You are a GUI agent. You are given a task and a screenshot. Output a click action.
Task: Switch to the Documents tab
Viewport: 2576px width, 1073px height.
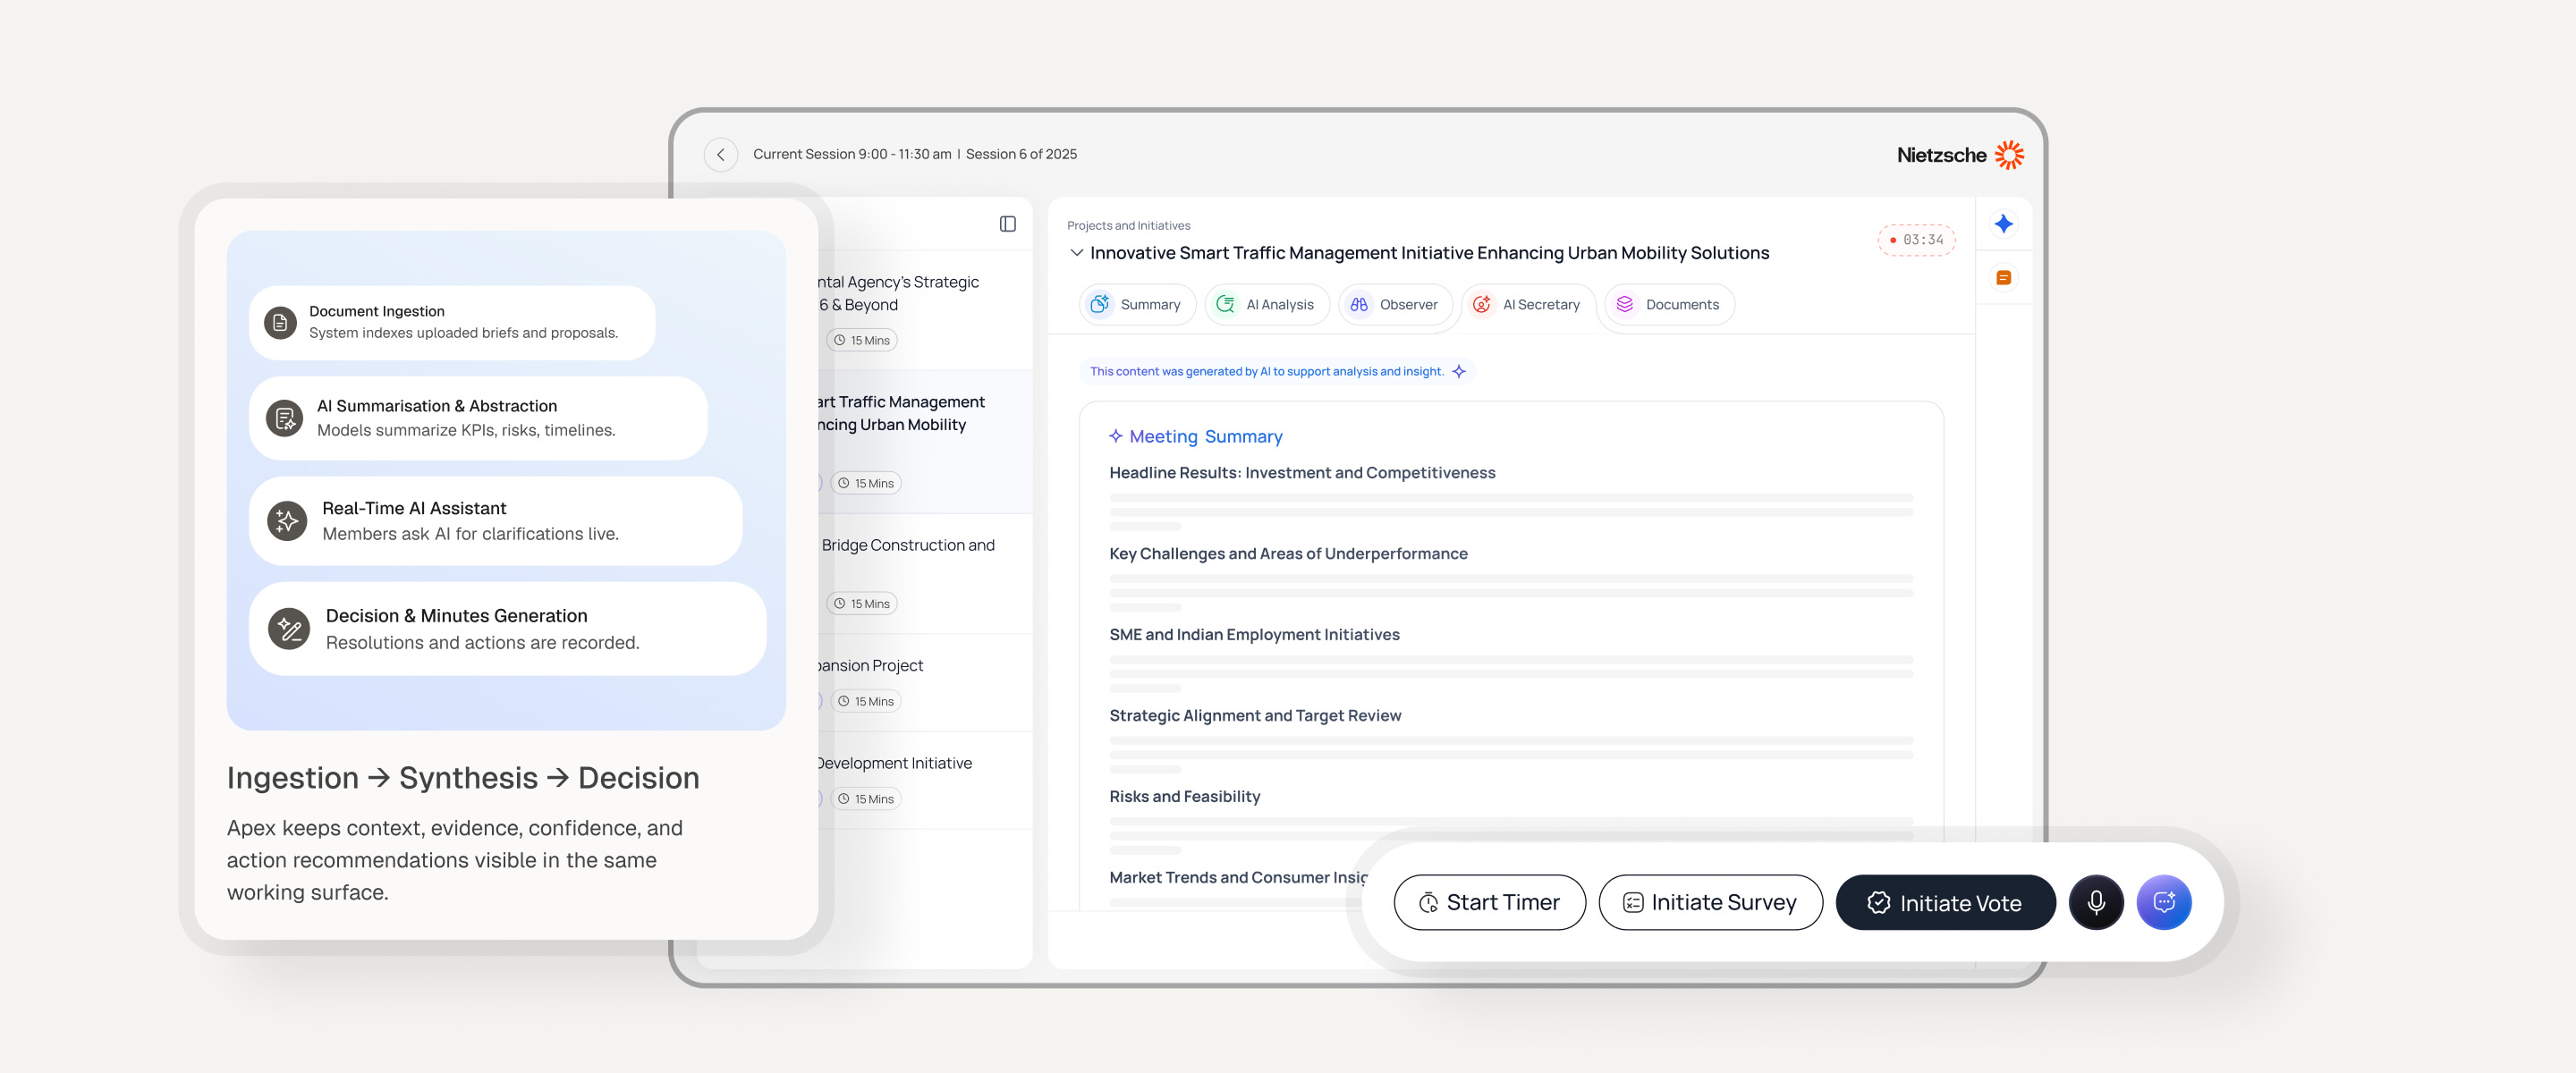point(1669,304)
